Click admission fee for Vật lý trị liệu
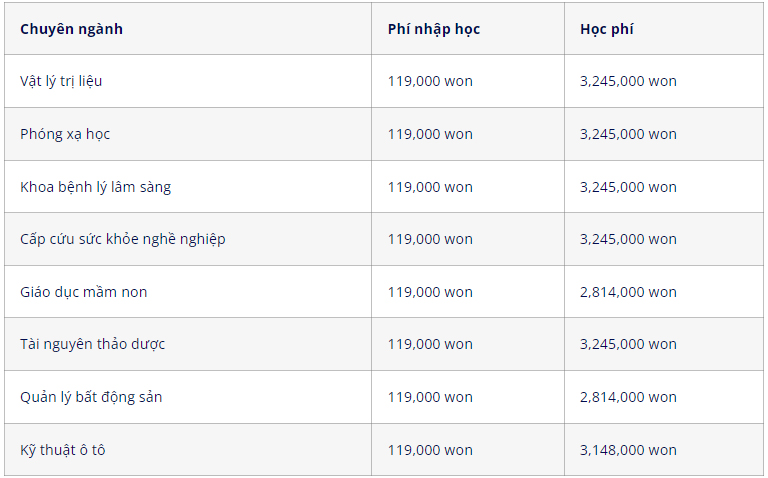This screenshot has height=478, width=768. pyautogui.click(x=430, y=81)
